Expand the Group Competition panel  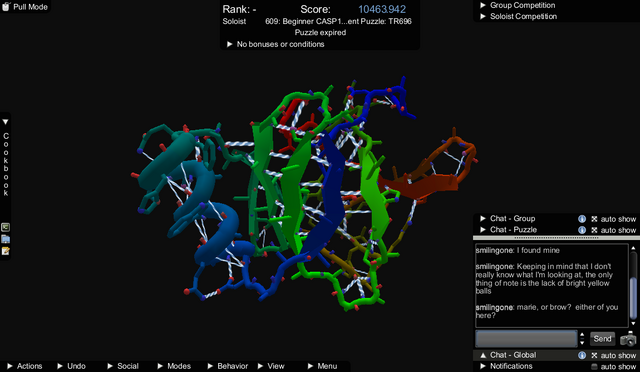518,5
